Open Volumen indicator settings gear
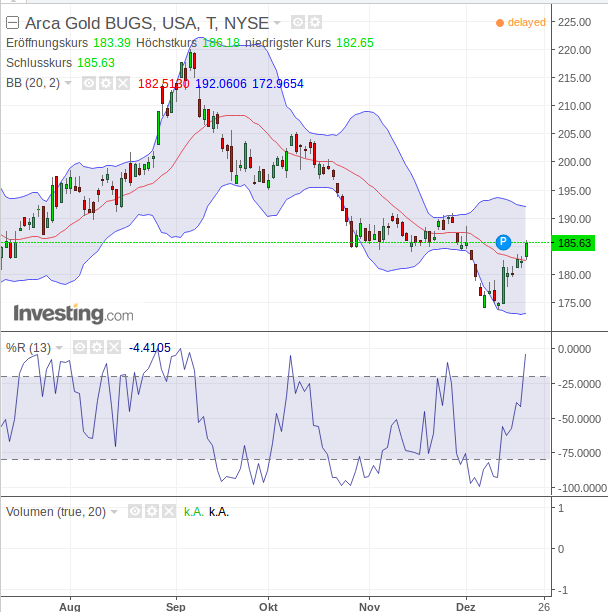Viewport: 608px width, 612px height. coord(152,511)
